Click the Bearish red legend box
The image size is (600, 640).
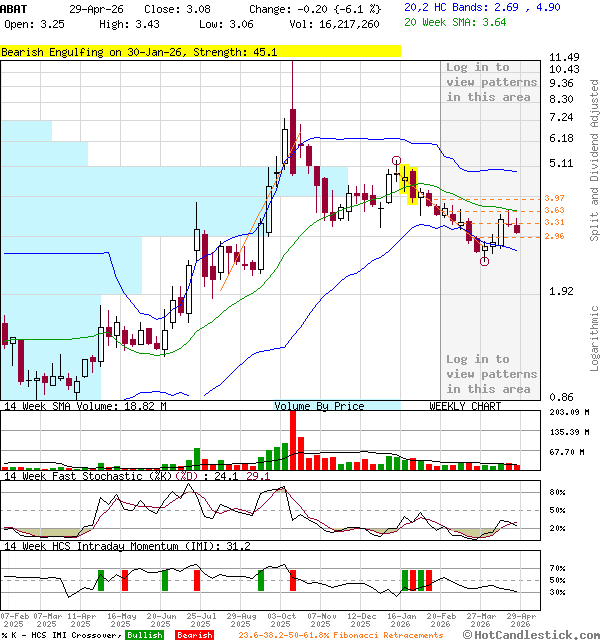tap(196, 635)
